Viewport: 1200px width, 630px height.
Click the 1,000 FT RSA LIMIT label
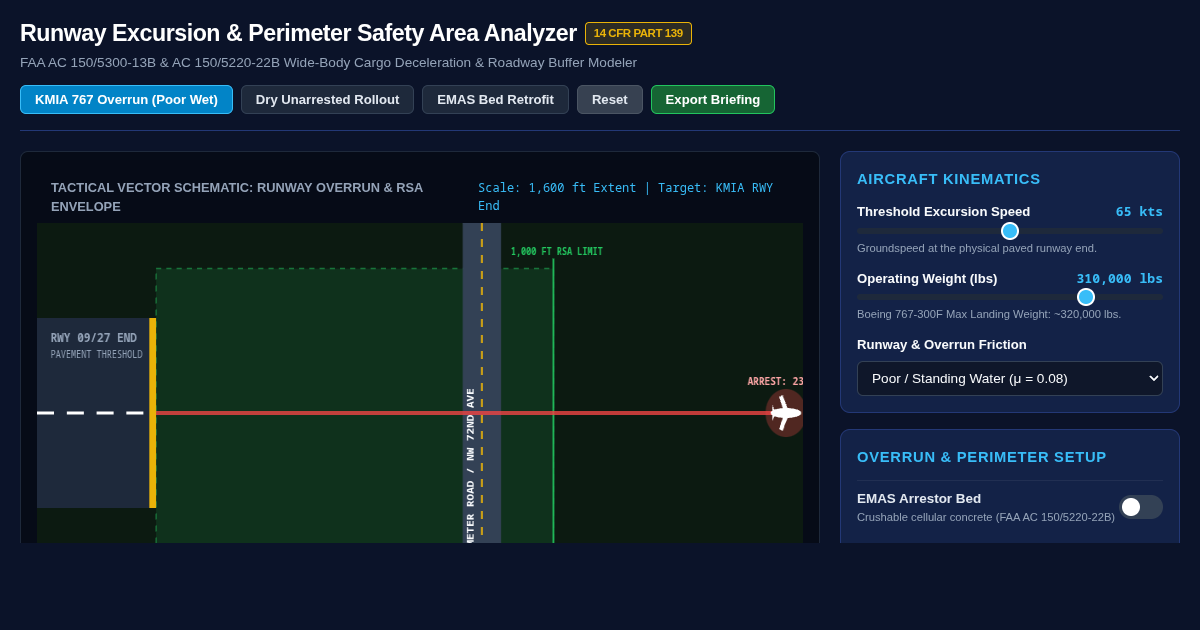click(557, 252)
